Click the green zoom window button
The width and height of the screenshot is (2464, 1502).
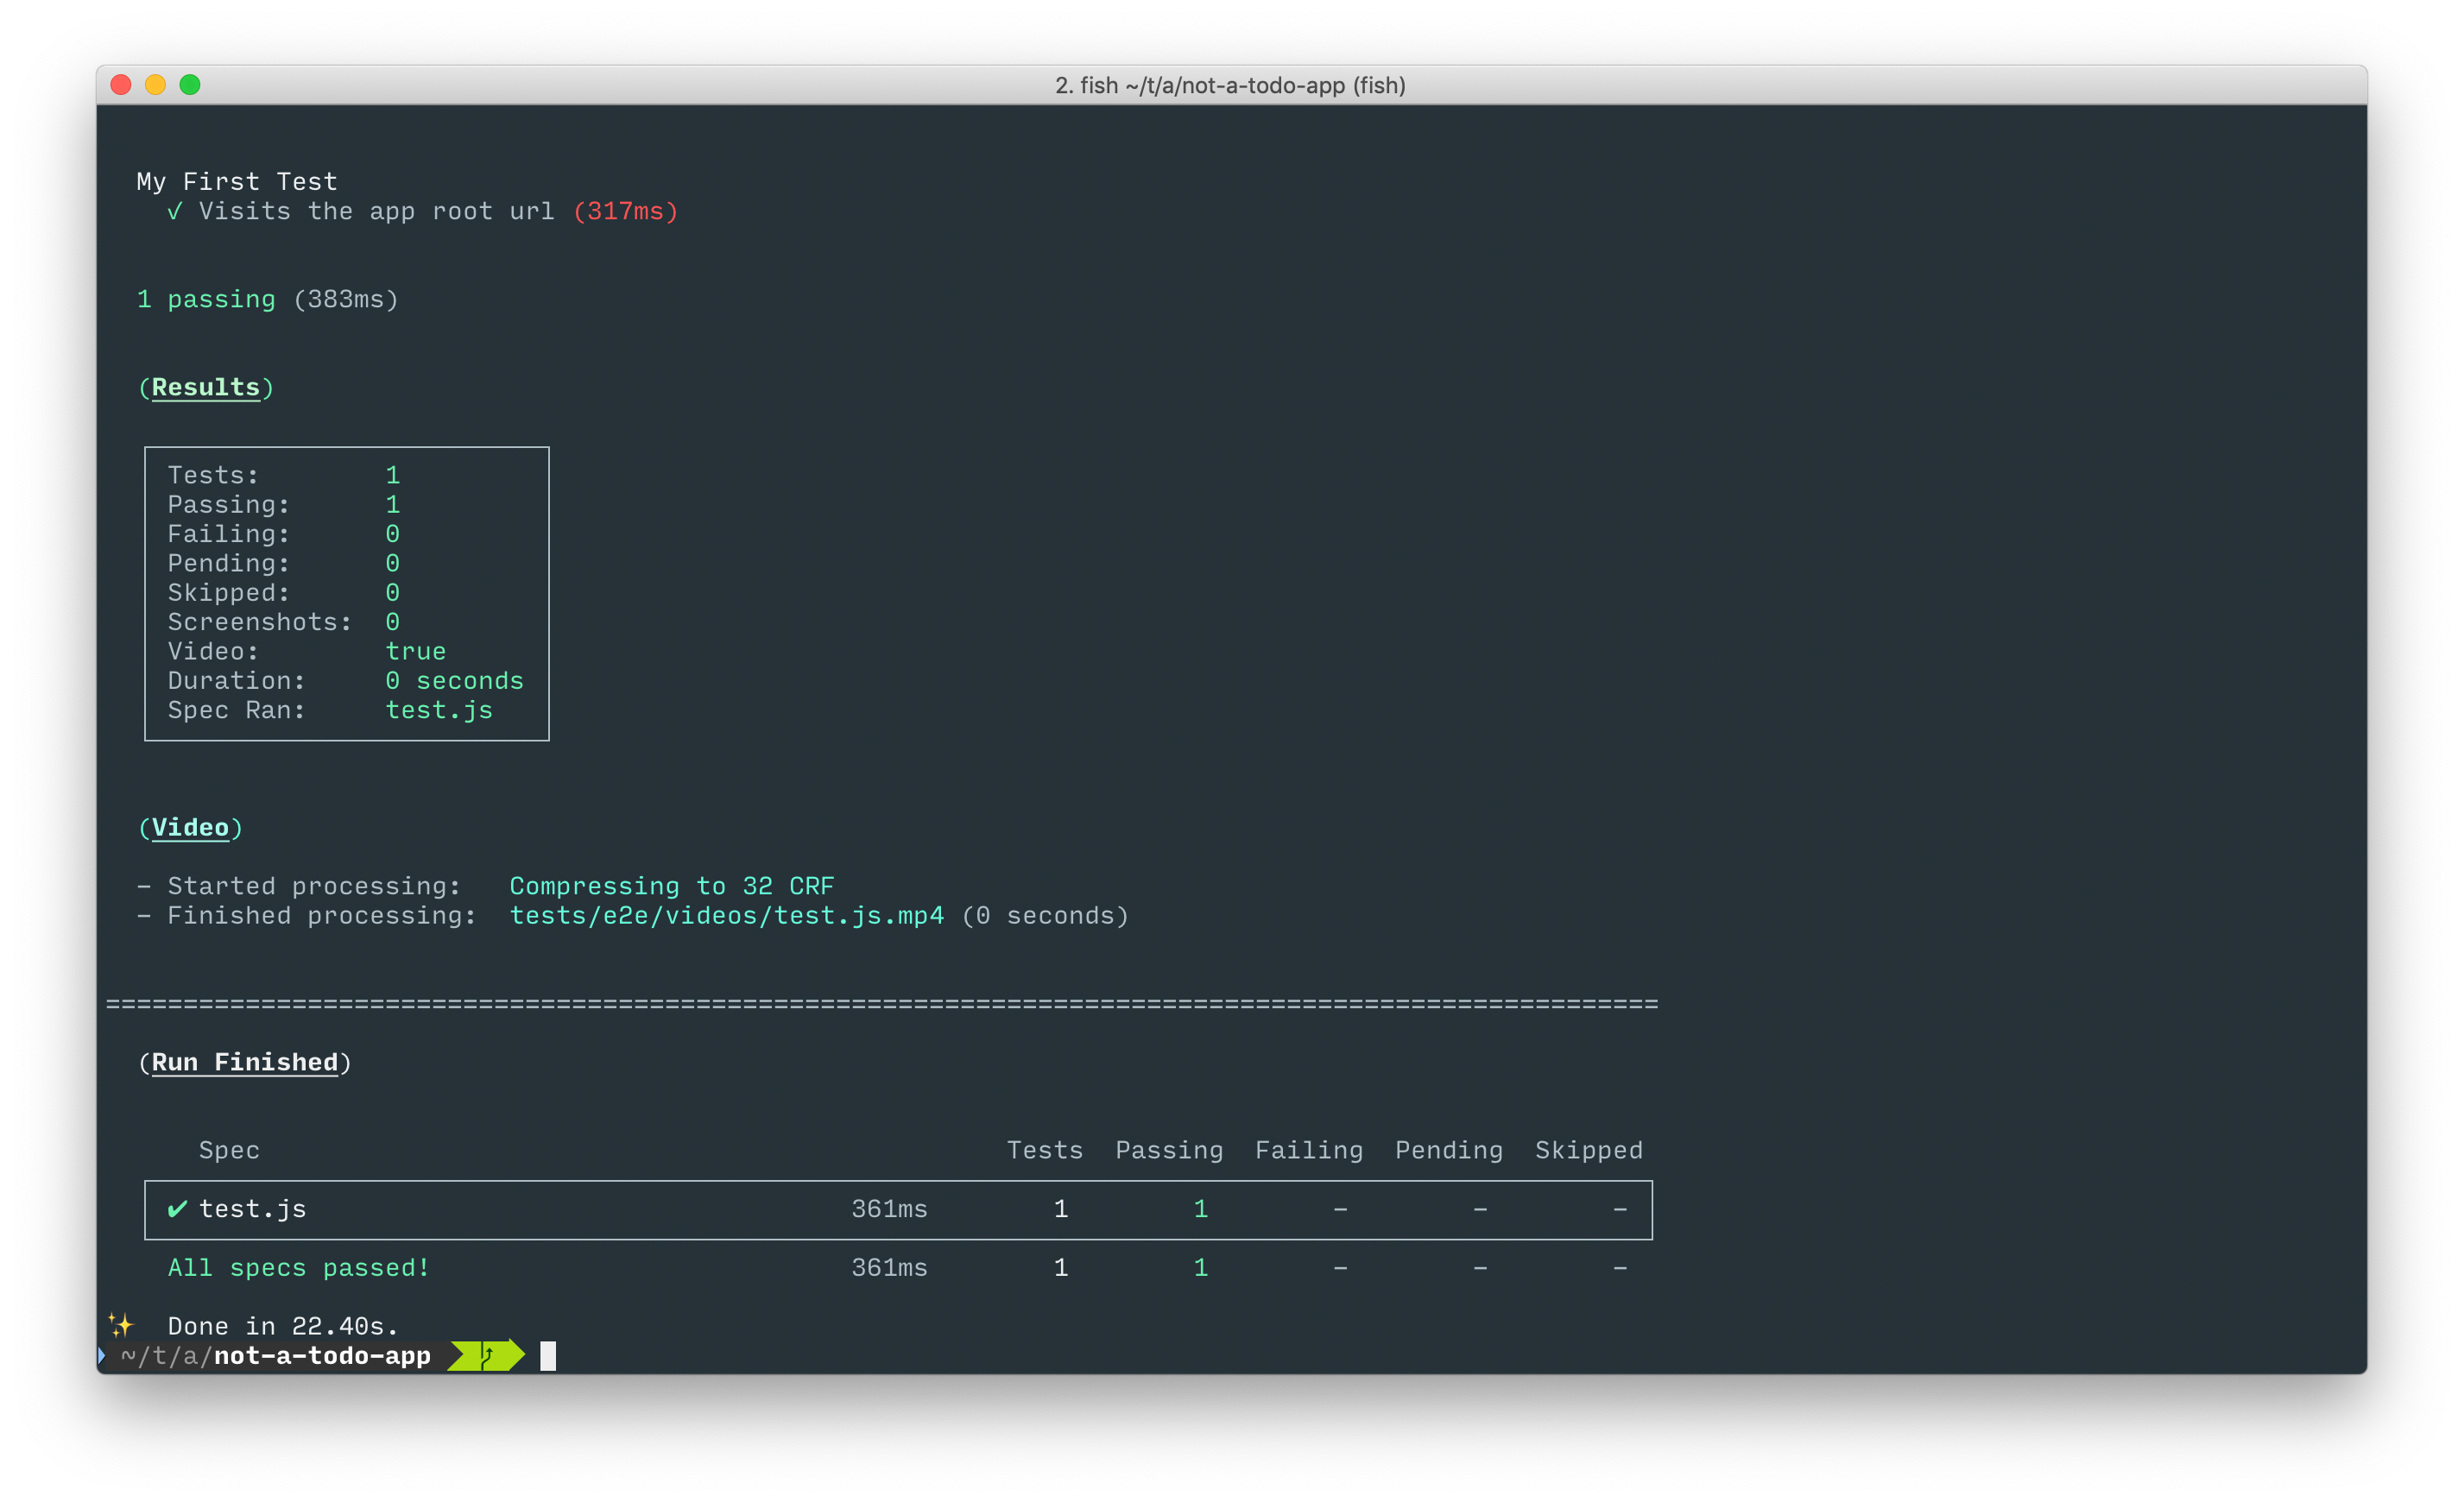190,85
